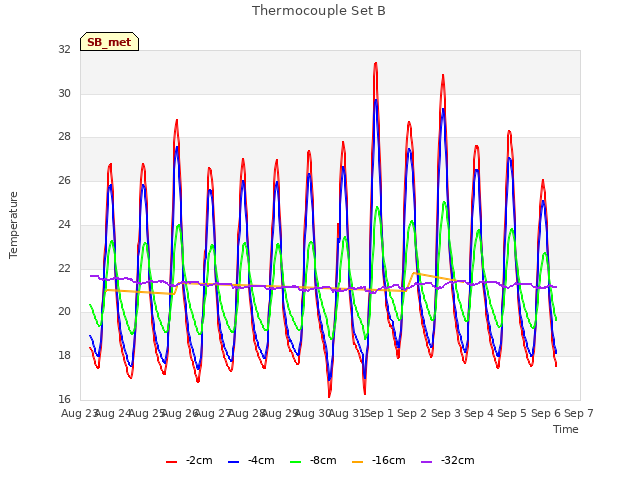Click the highest red -2cm peak on Sep 1
The height and width of the screenshot is (480, 640).
click(x=376, y=63)
